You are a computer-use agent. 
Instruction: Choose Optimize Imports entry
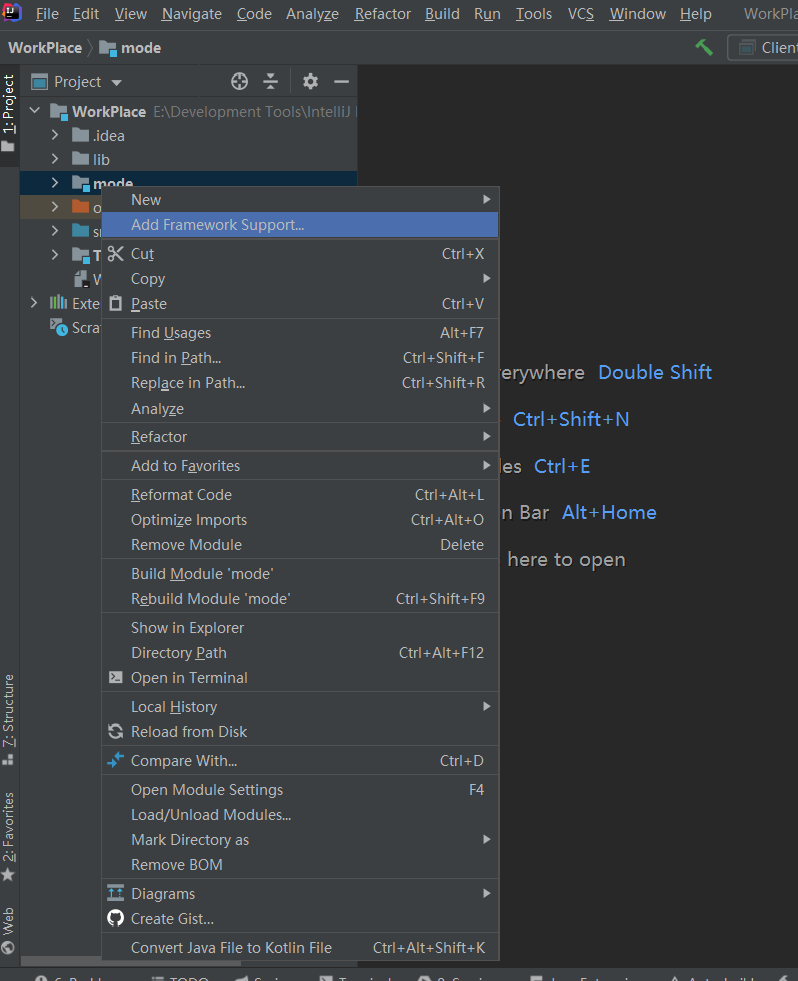[300, 520]
